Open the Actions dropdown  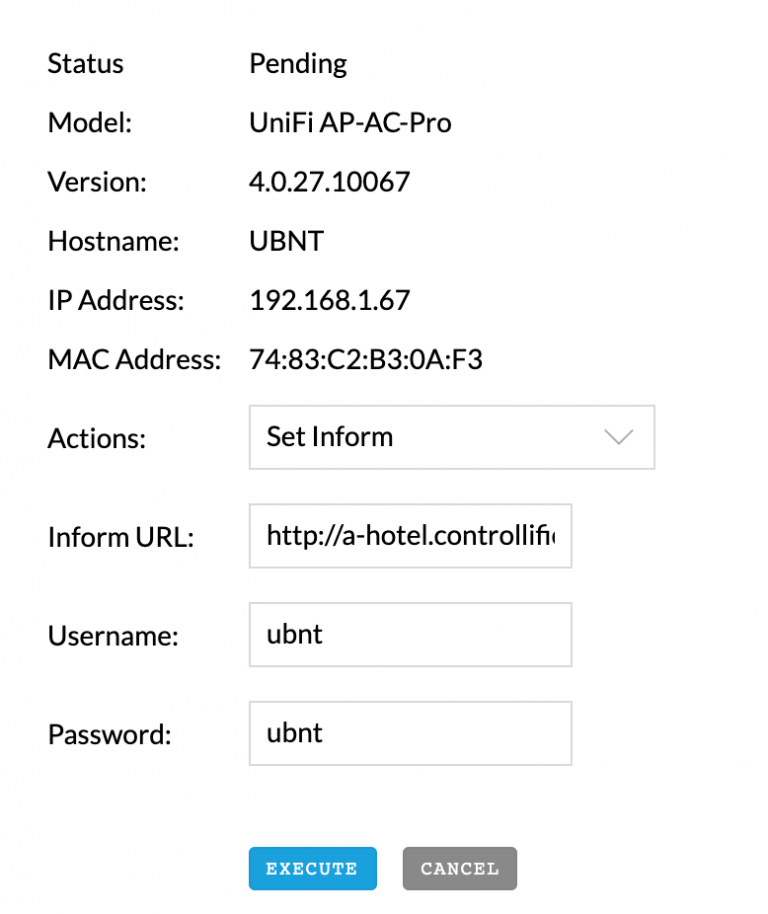pos(450,437)
